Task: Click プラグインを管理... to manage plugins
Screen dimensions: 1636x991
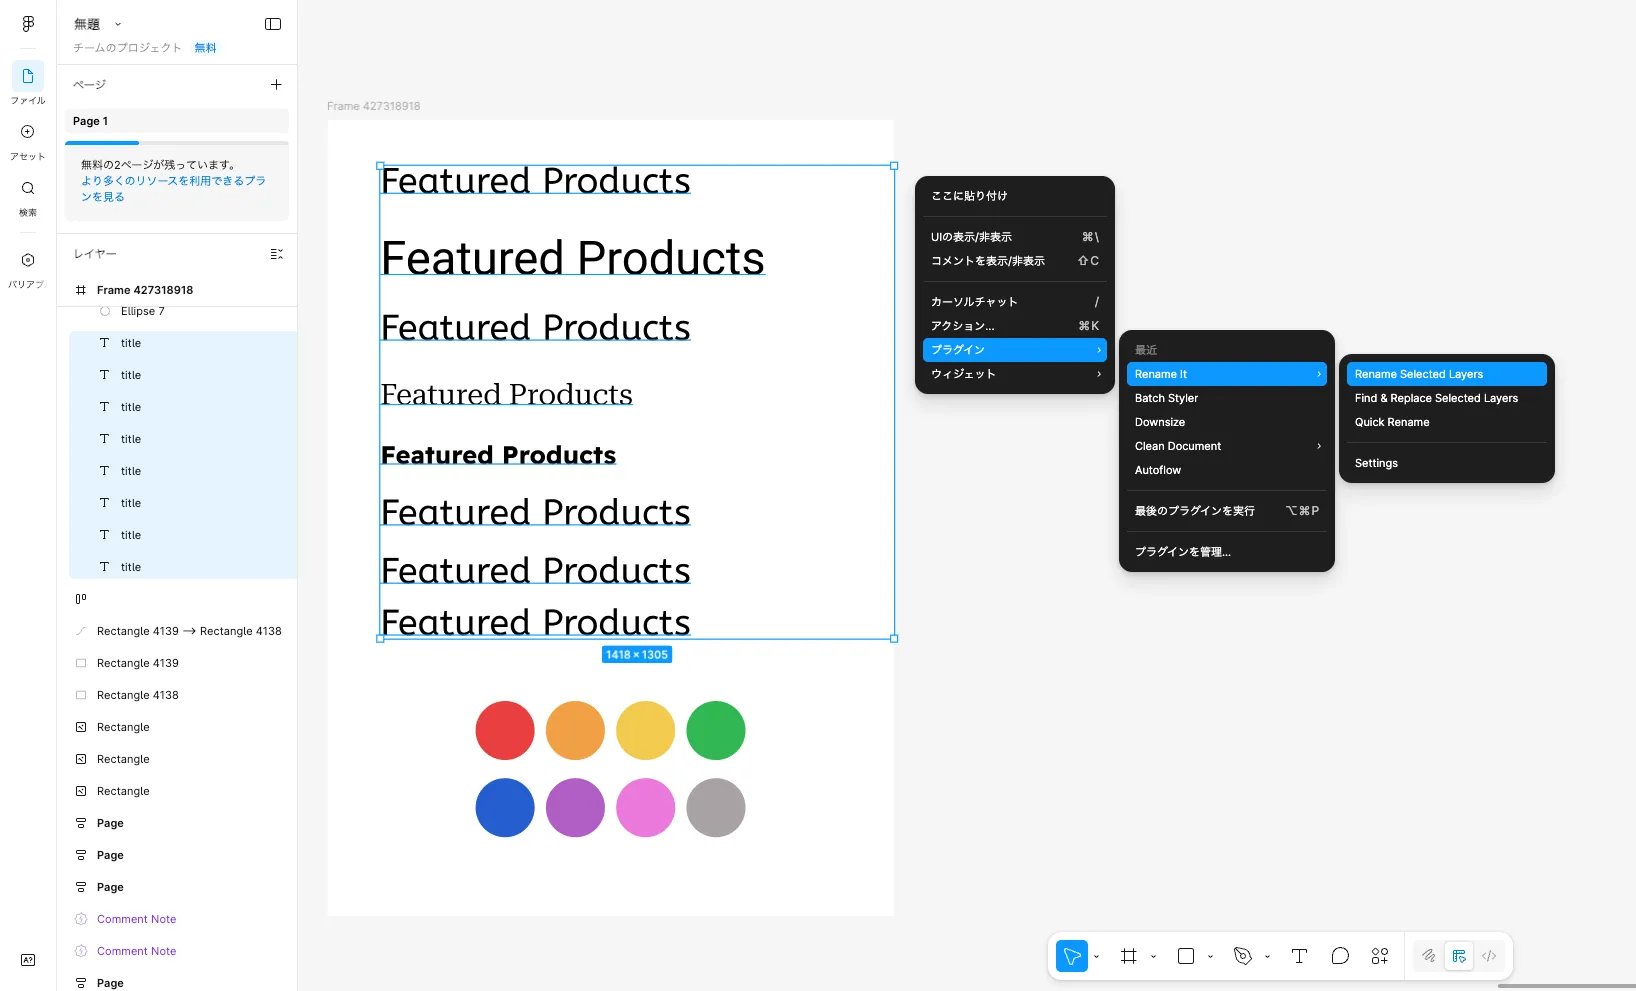Action: coord(1182,552)
